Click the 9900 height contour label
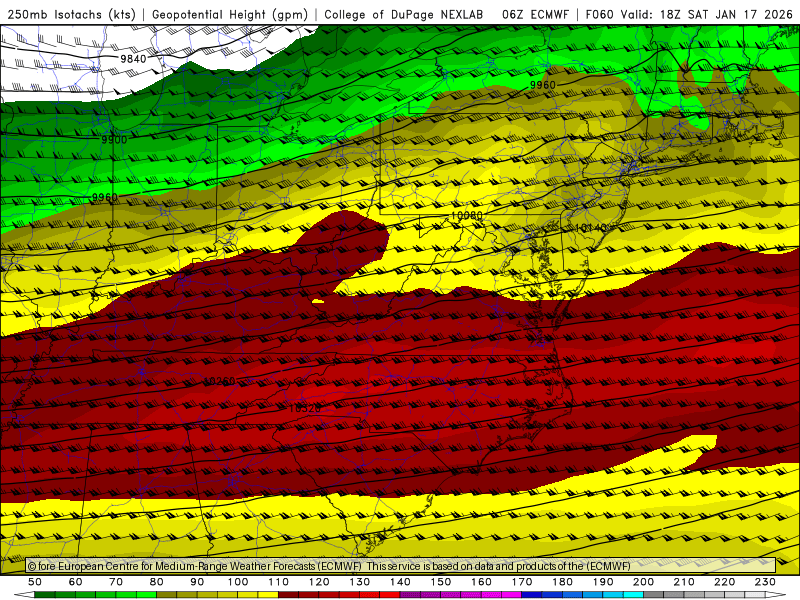Screen dimensions: 800x600 pyautogui.click(x=114, y=140)
